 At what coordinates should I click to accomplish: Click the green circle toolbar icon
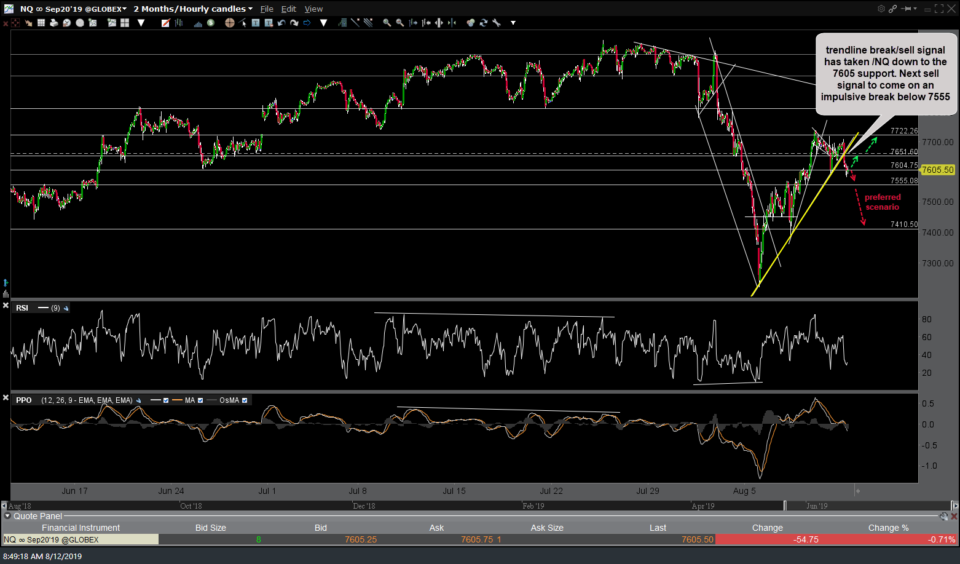211,23
